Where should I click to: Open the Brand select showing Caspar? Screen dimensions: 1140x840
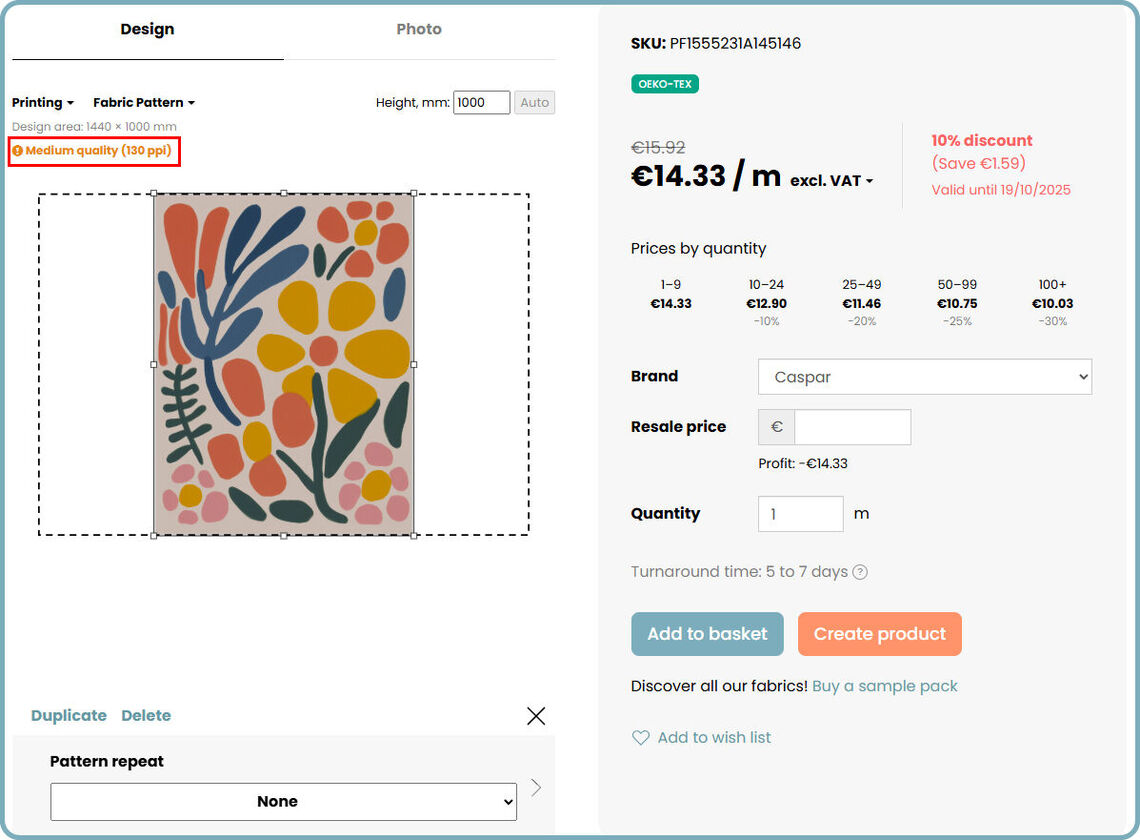(x=924, y=377)
